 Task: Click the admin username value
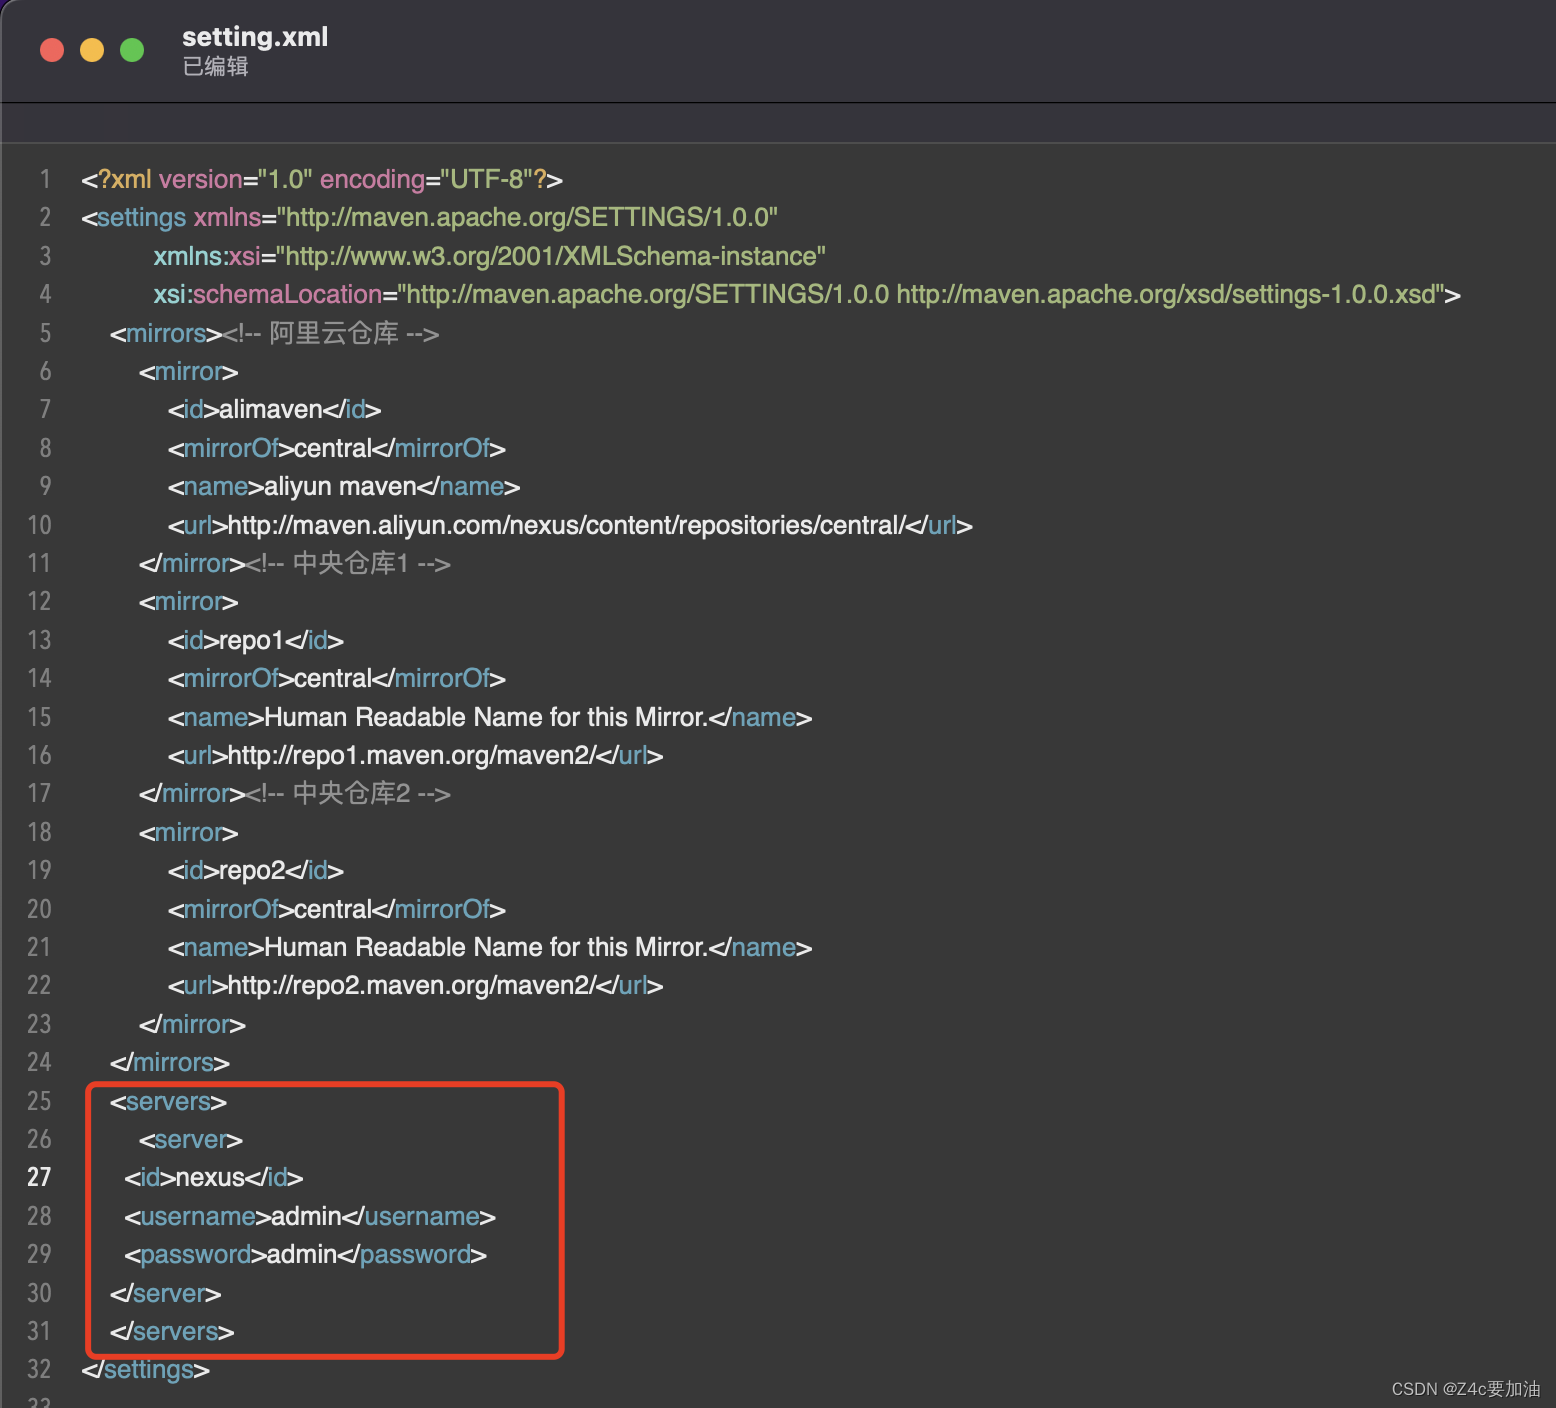305,1216
